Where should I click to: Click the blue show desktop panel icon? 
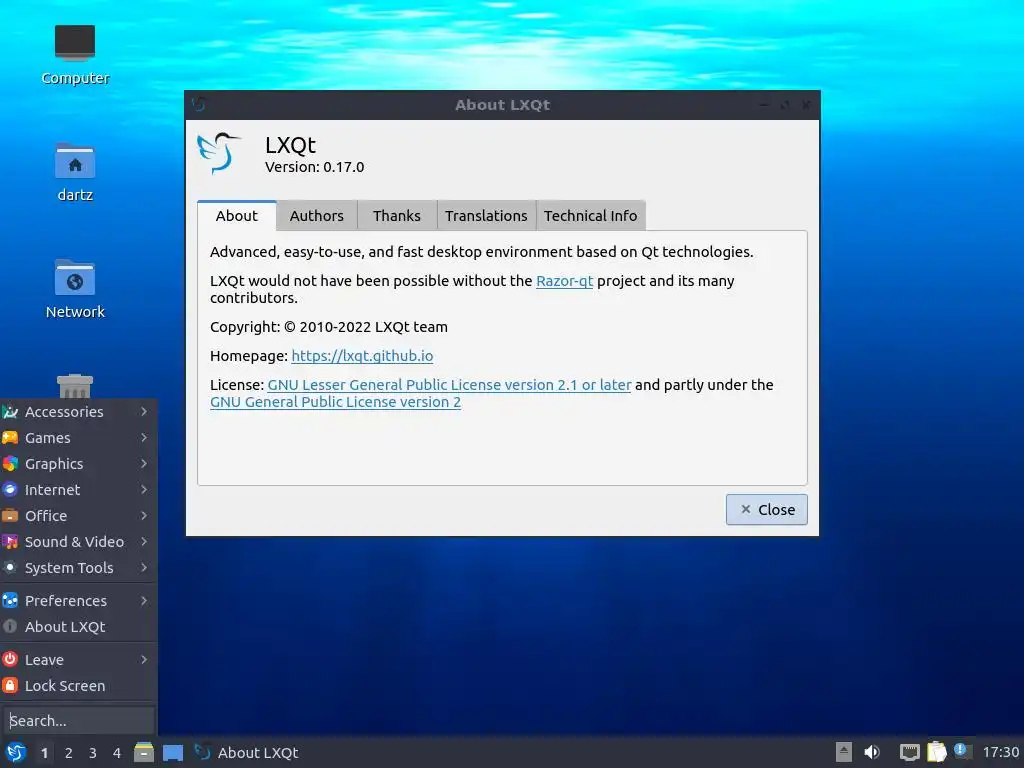pos(173,753)
